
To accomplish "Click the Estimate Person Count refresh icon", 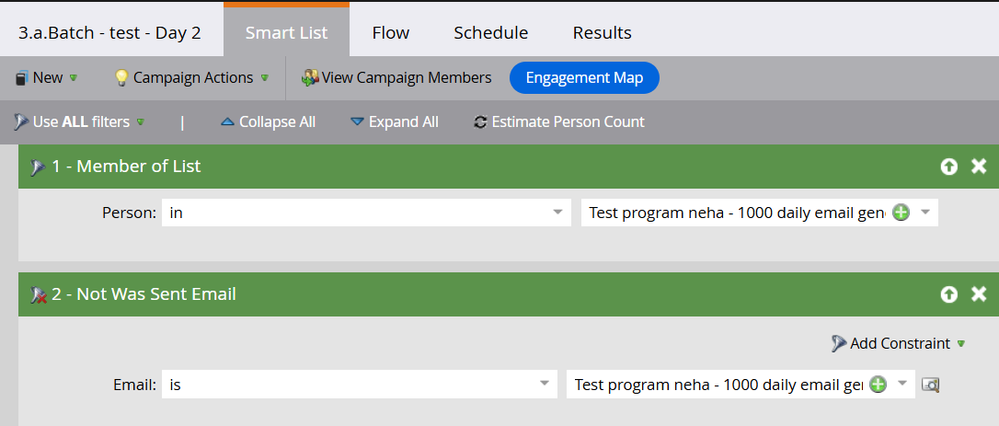I will point(480,122).
